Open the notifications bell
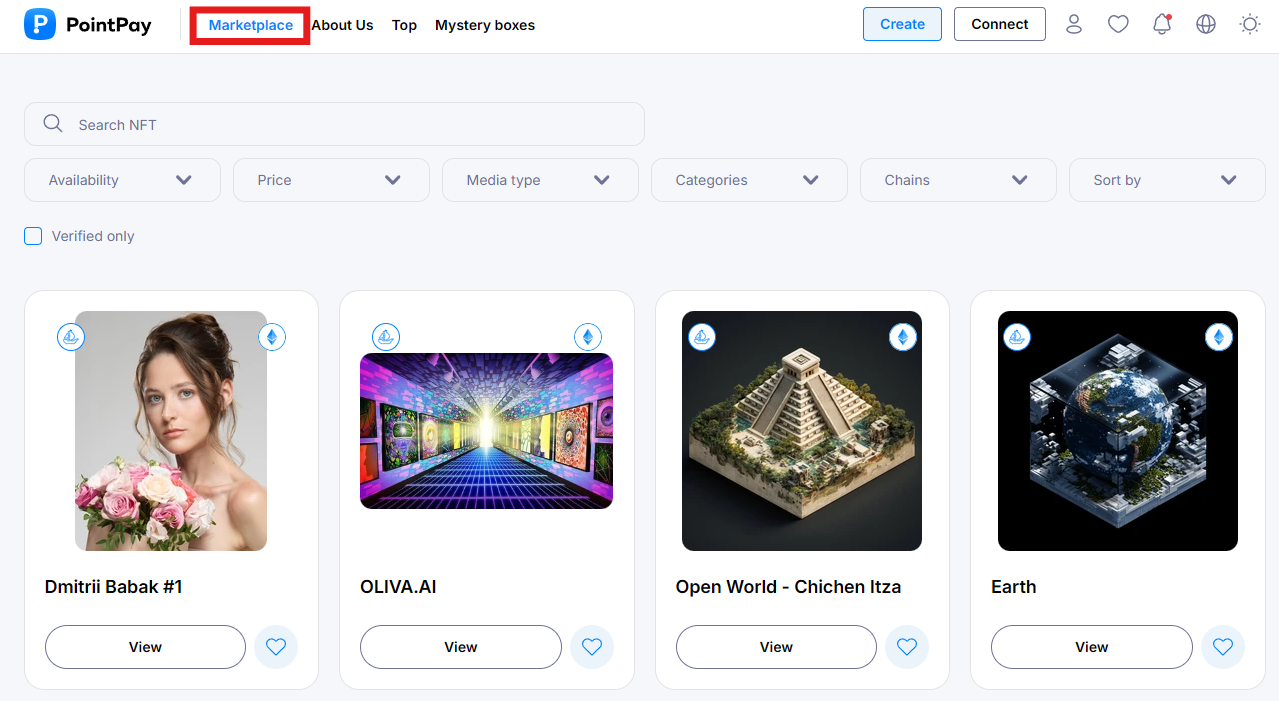Image resolution: width=1279 pixels, height=701 pixels. coord(1162,24)
